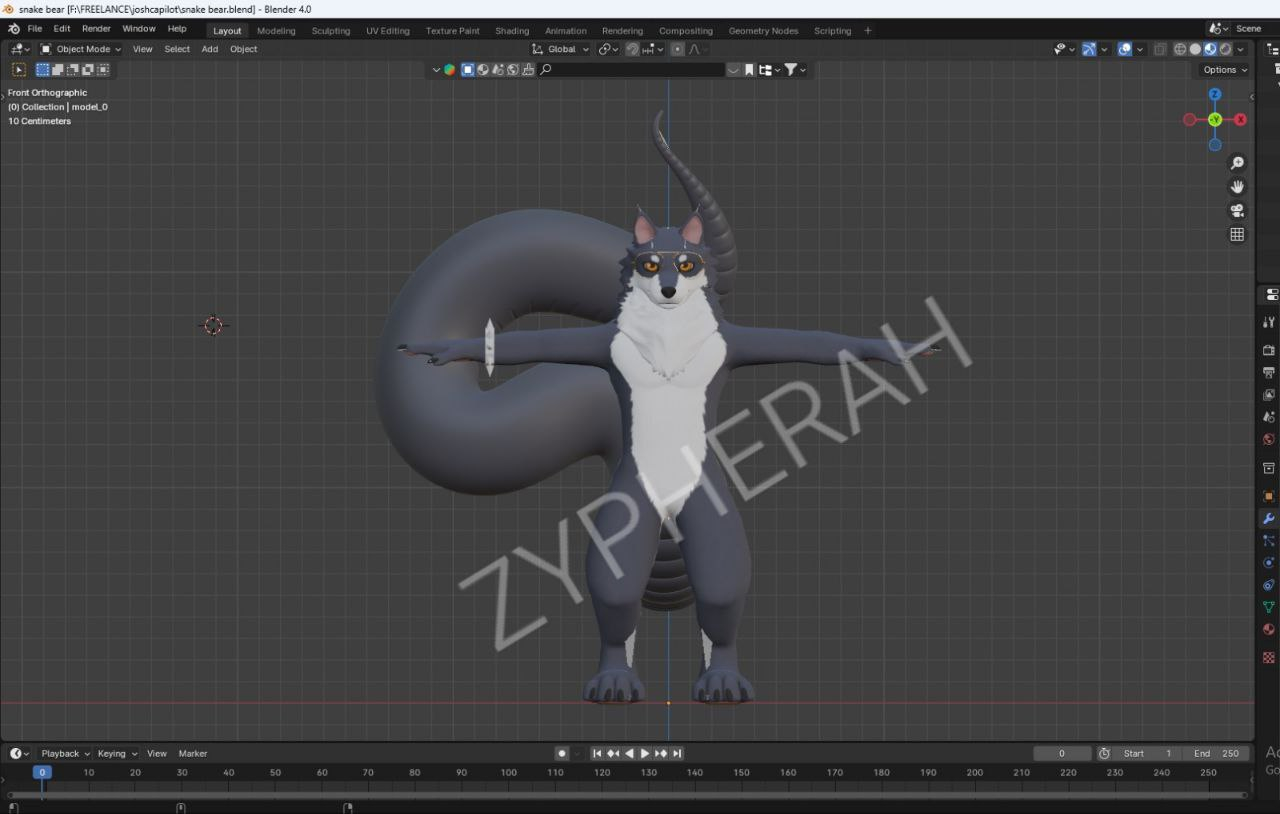Open the Texture checkerboard properties tab

1269,658
